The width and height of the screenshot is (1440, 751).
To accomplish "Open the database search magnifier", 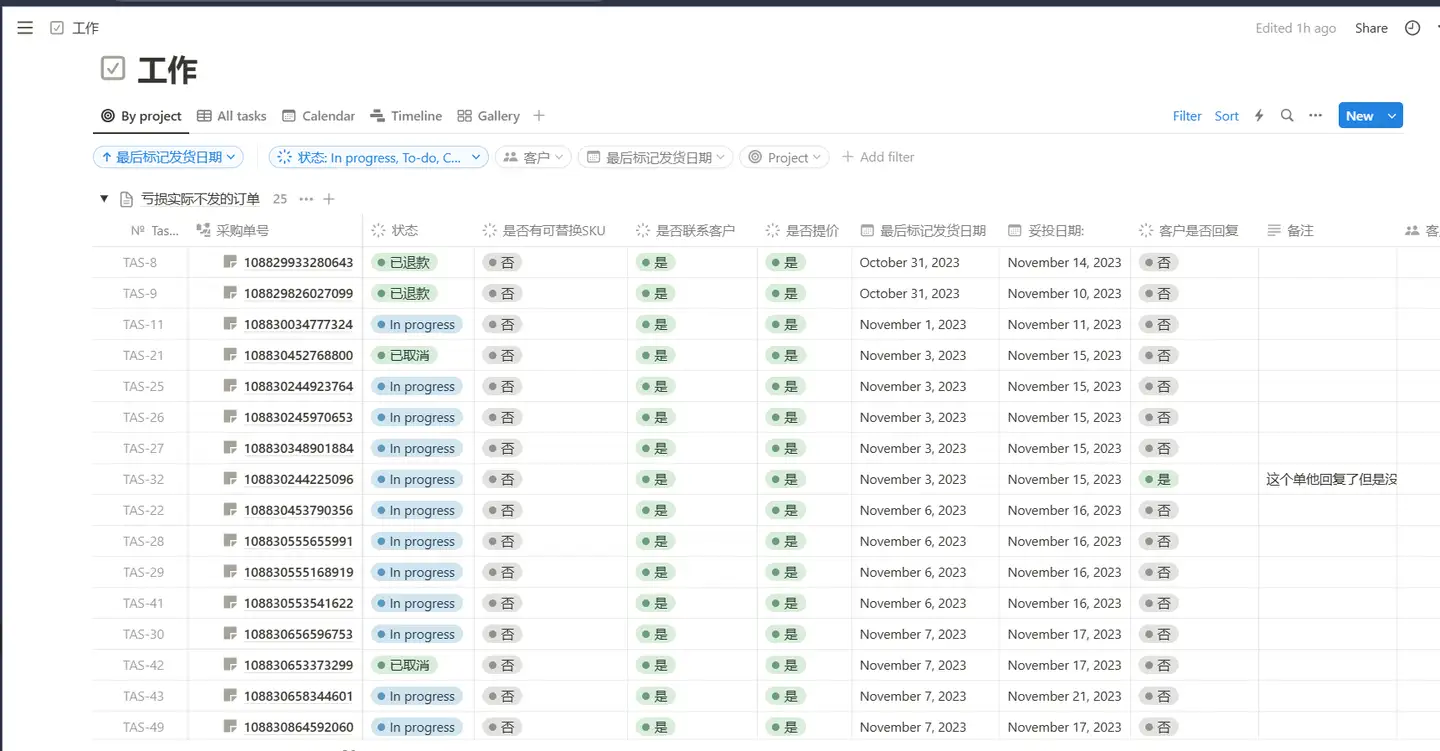I will coord(1287,116).
